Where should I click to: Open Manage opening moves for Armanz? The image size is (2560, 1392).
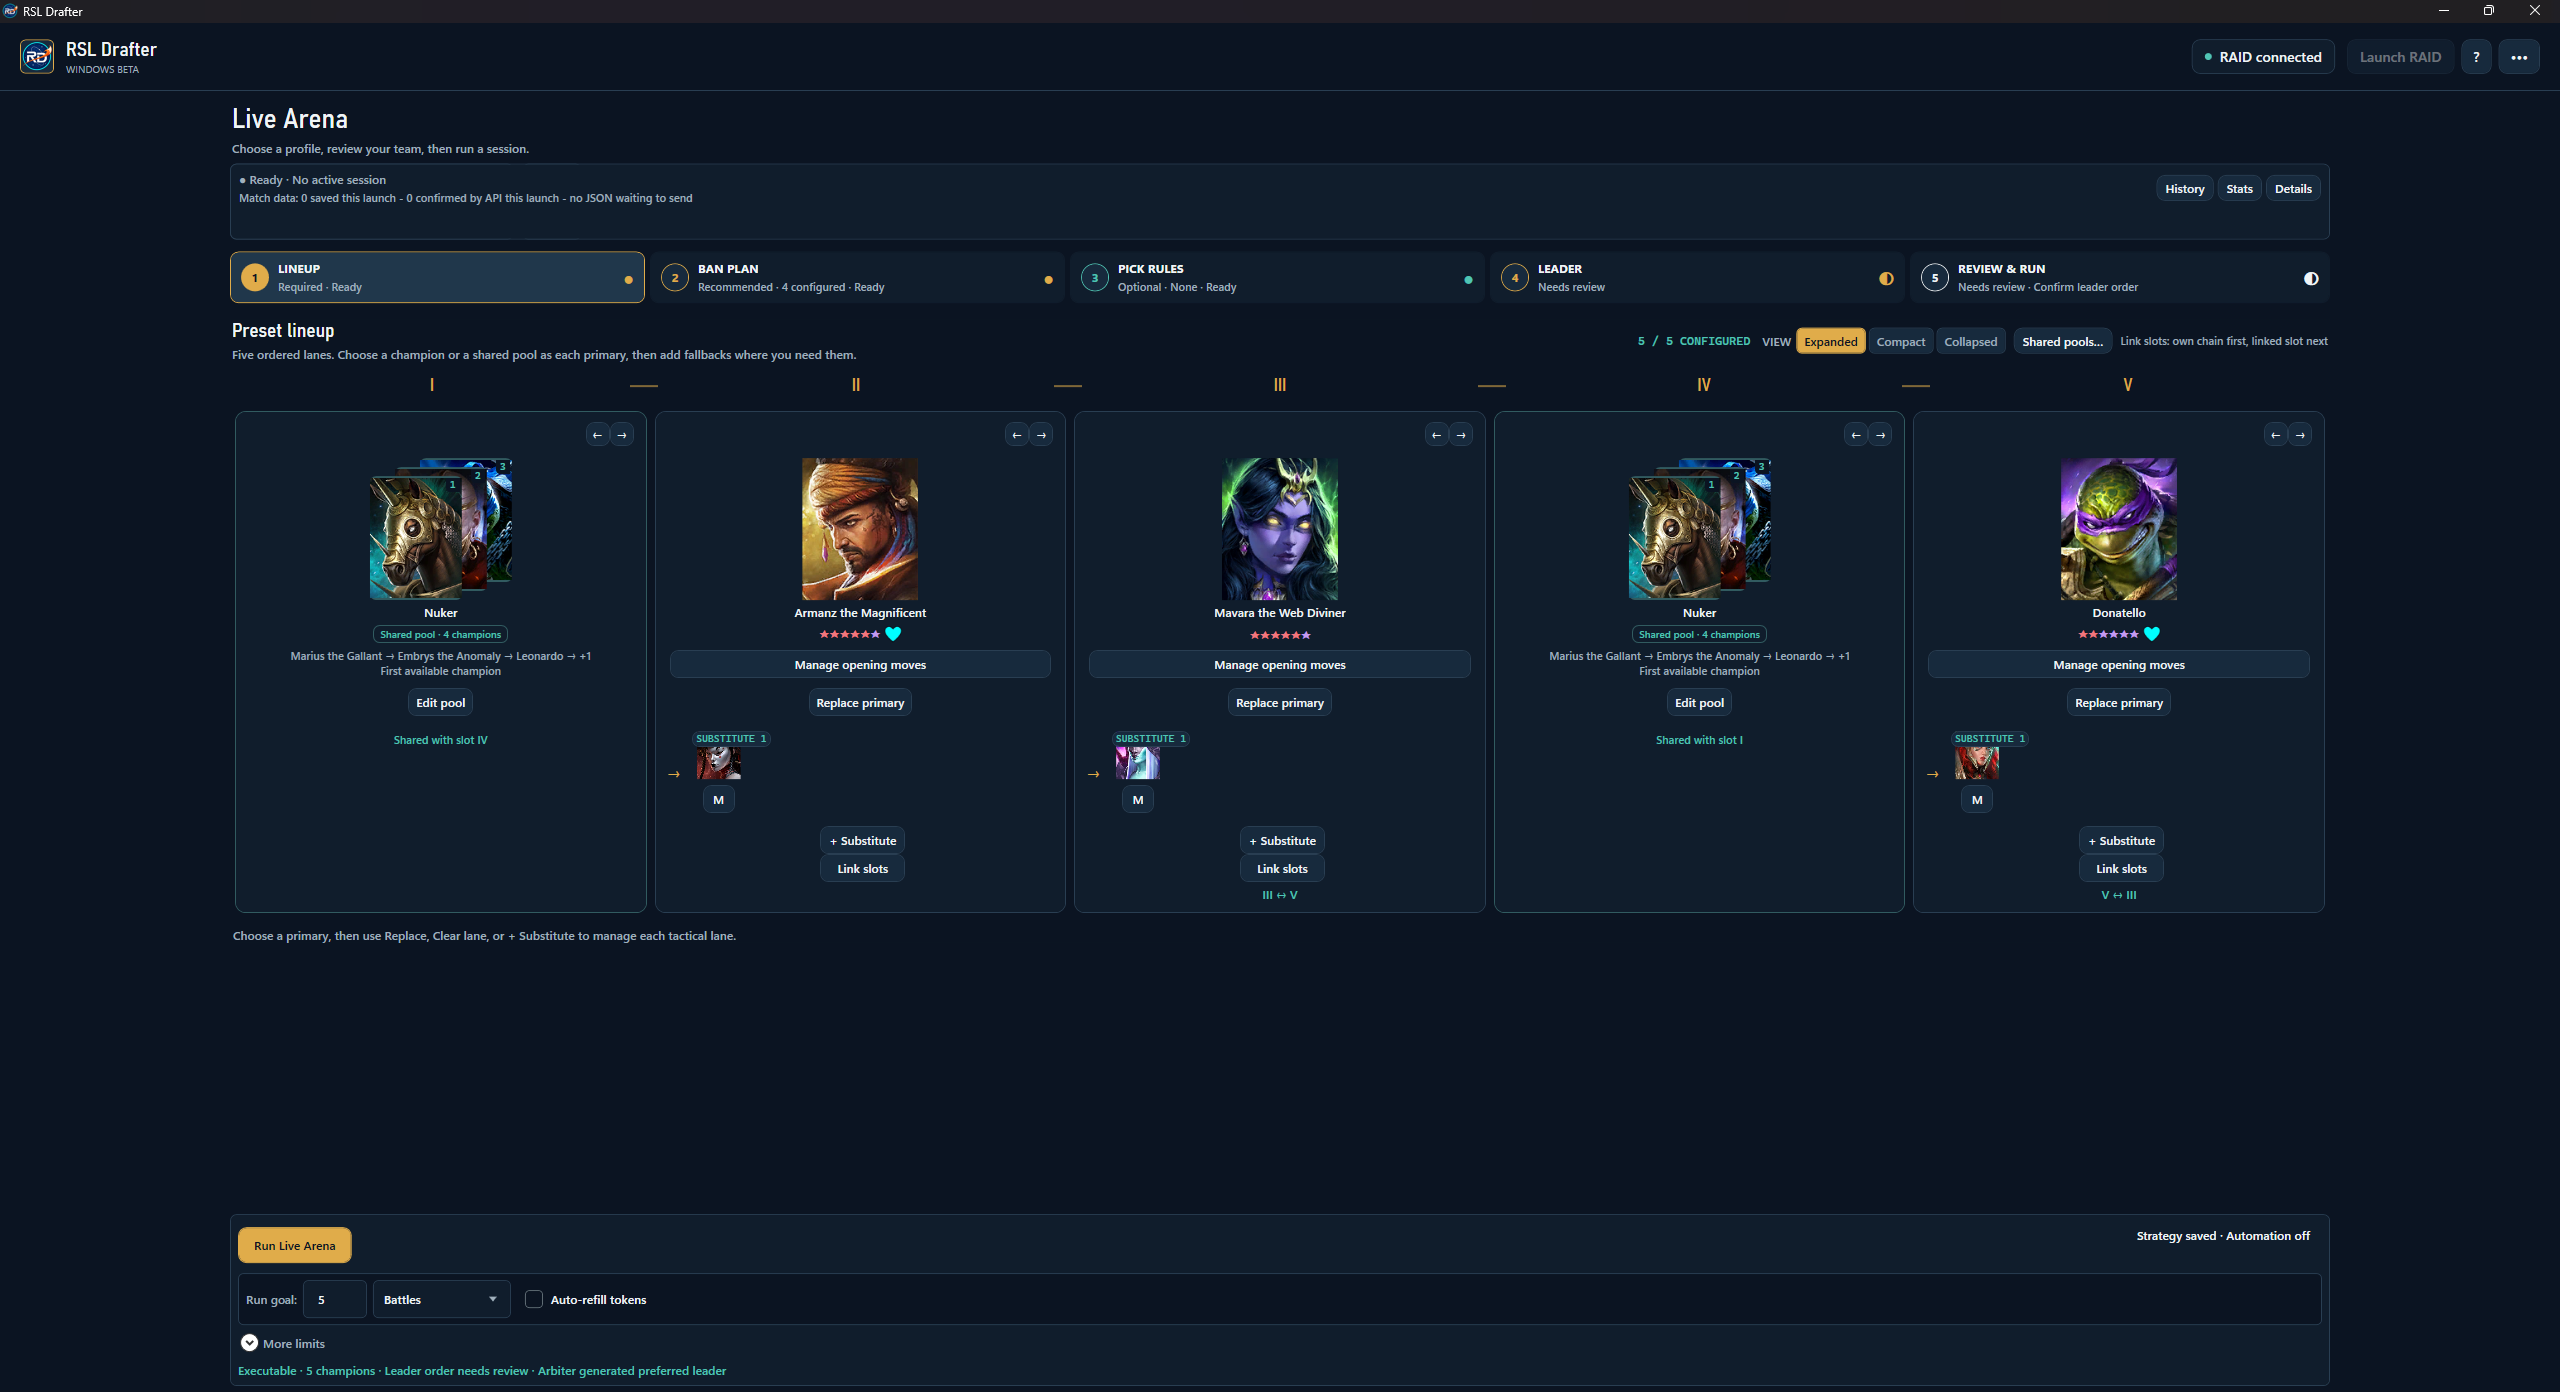point(860,665)
